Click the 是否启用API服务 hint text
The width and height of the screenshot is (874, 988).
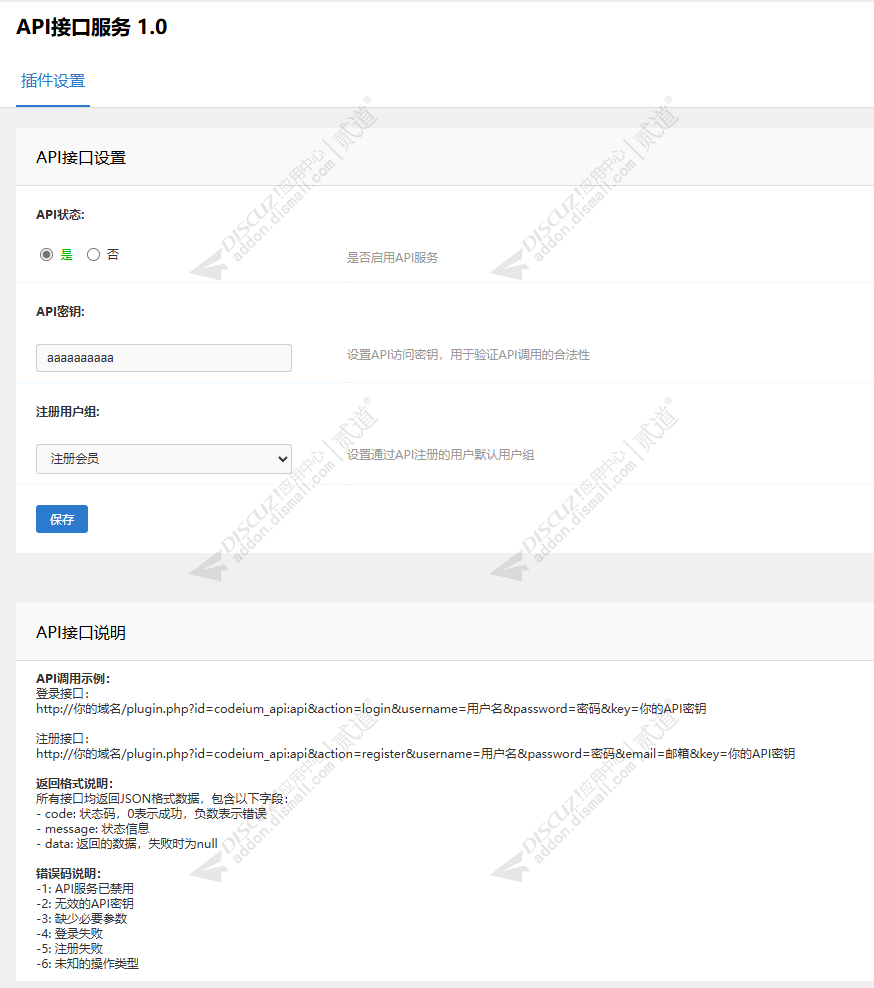(392, 258)
